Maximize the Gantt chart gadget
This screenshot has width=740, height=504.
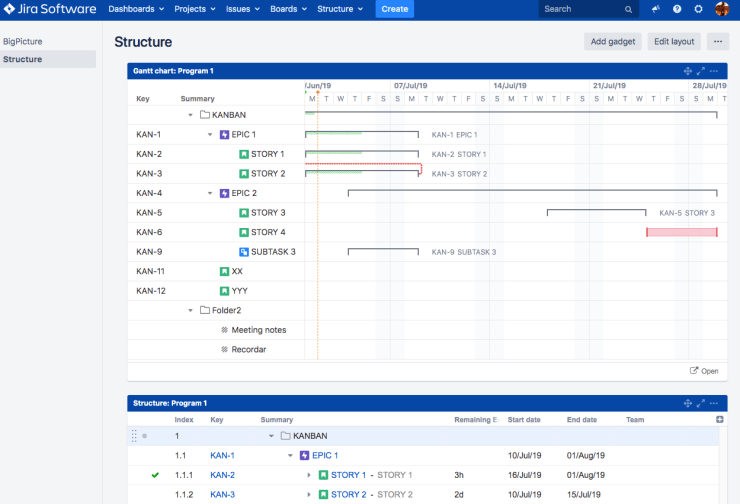point(701,71)
